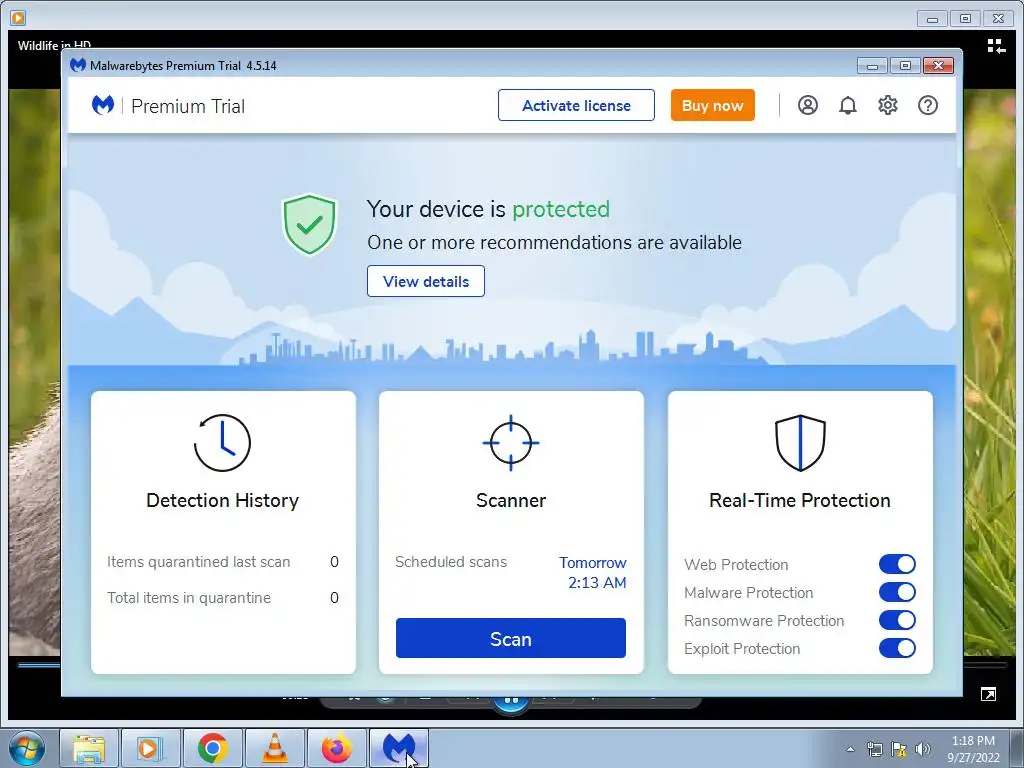The height and width of the screenshot is (768, 1024).
Task: Open Google Chrome from the taskbar
Action: click(212, 748)
